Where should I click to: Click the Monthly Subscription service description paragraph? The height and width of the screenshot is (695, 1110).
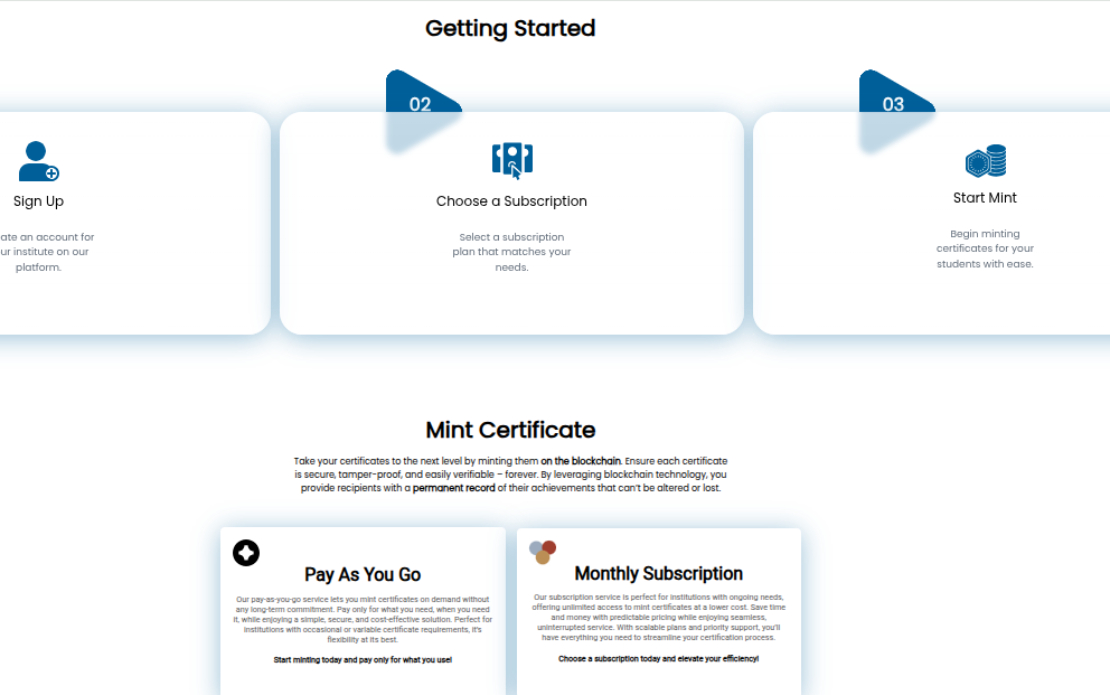pyautogui.click(x=658, y=617)
